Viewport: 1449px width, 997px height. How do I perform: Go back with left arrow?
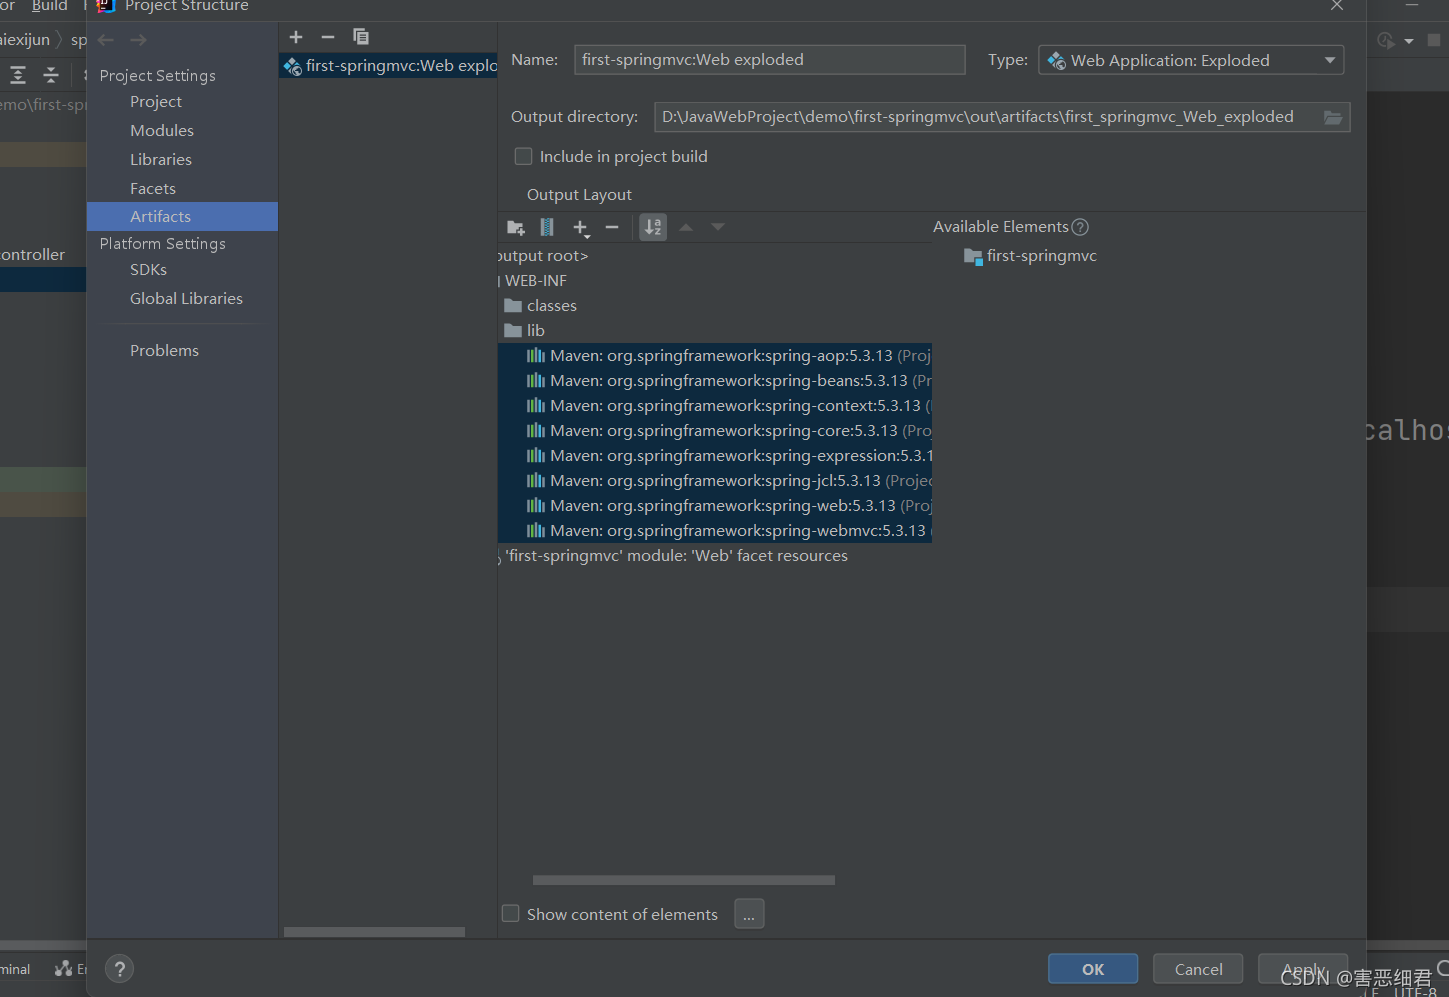[x=106, y=40]
